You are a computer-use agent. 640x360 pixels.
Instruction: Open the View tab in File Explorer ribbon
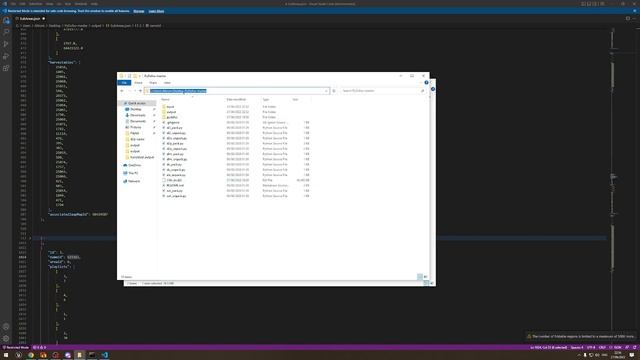(x=167, y=82)
